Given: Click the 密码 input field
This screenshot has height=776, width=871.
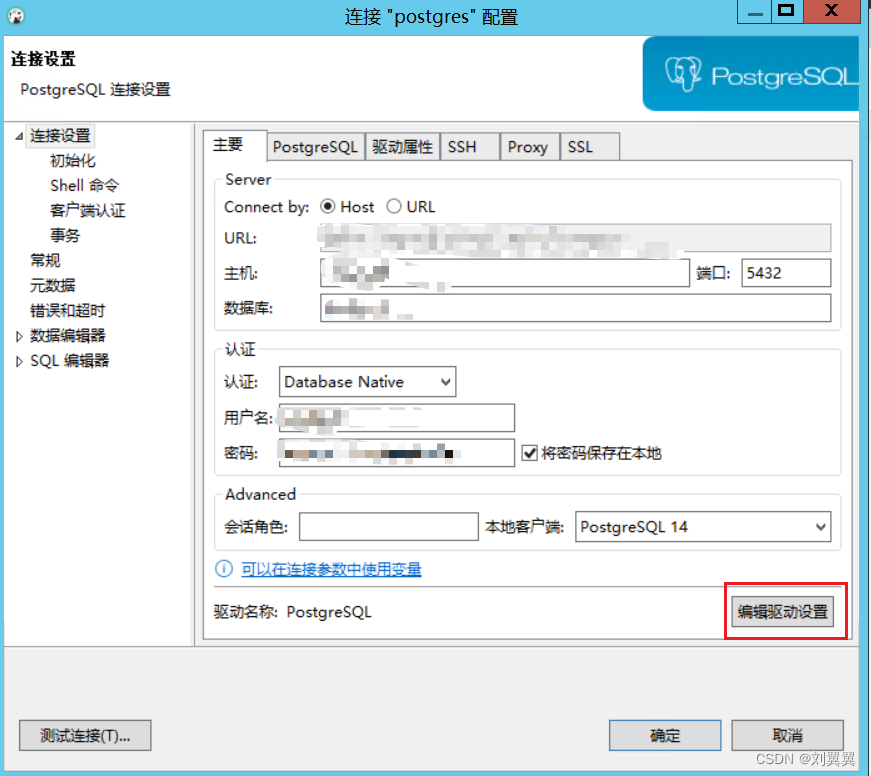Looking at the screenshot, I should coord(397,453).
